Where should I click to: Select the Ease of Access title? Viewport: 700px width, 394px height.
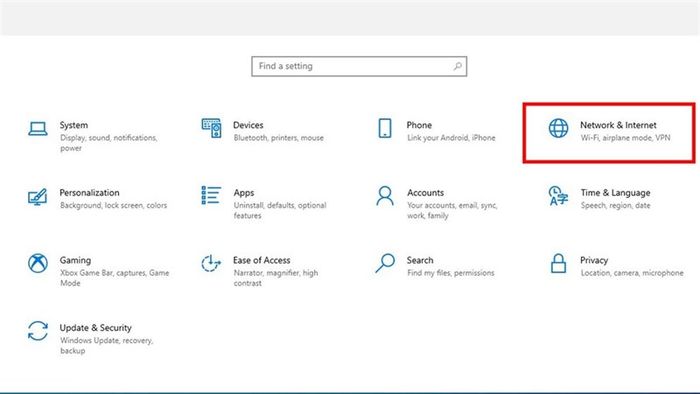pyautogui.click(x=262, y=260)
